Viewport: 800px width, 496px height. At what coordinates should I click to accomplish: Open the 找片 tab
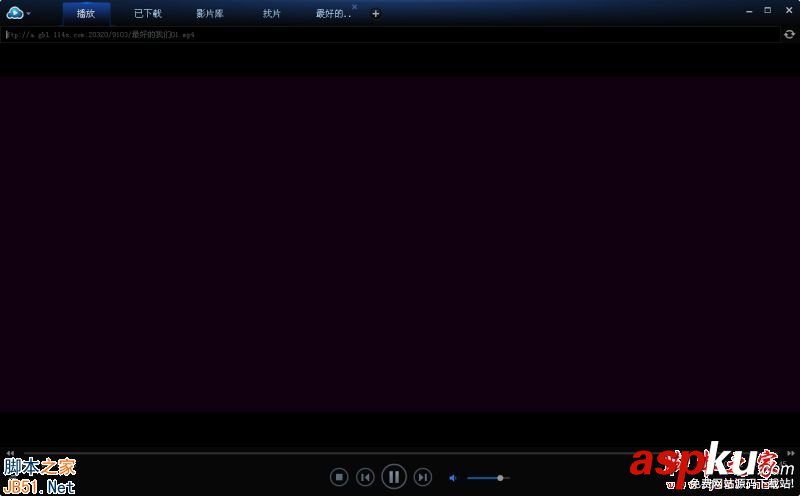[271, 14]
